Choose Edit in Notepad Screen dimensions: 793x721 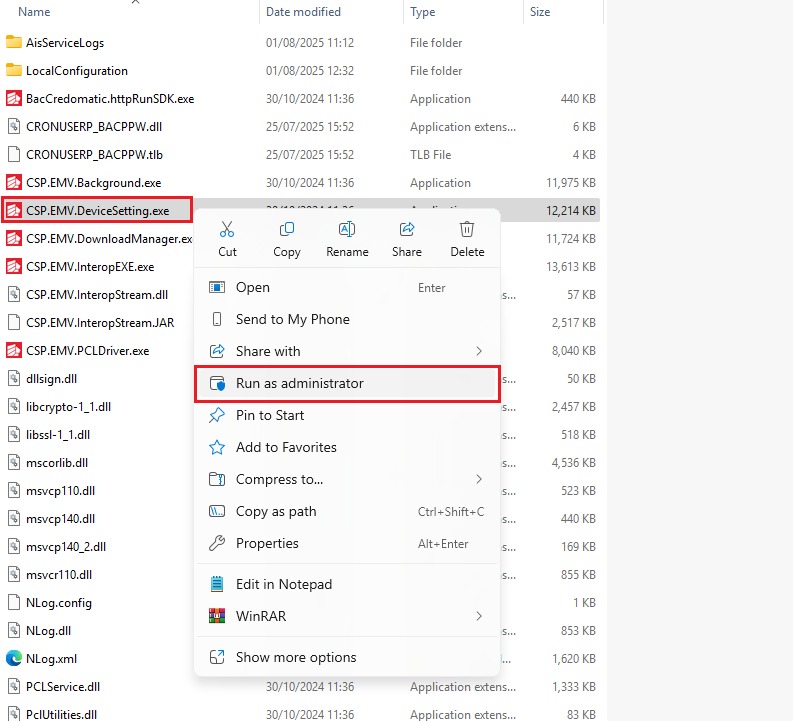point(284,584)
